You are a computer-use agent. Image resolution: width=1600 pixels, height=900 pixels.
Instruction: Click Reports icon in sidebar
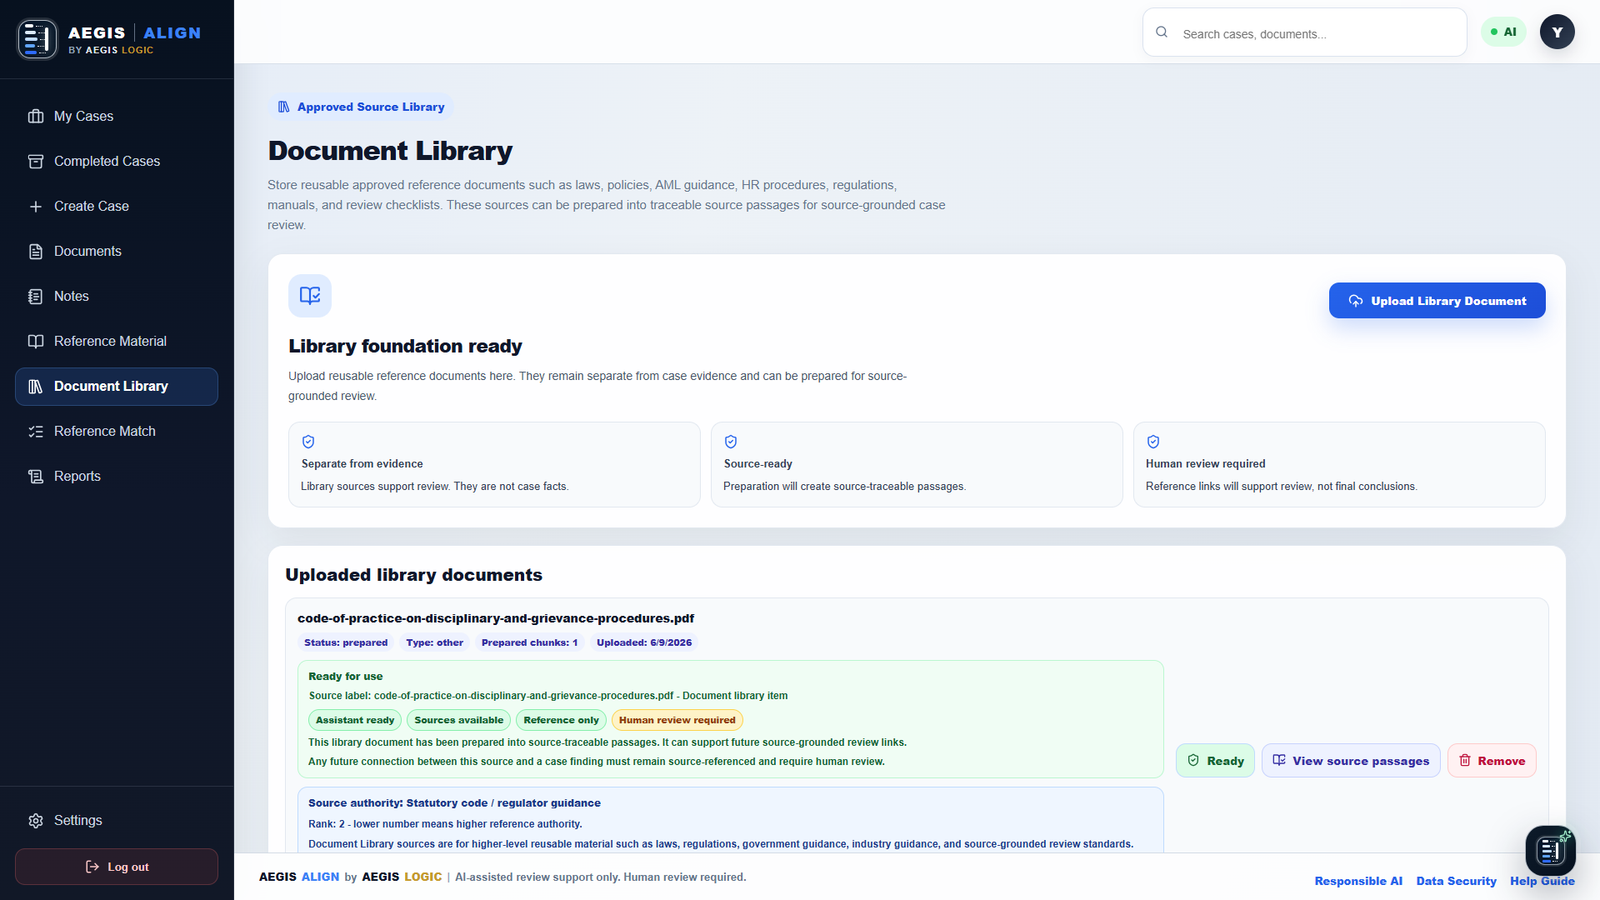click(36, 476)
